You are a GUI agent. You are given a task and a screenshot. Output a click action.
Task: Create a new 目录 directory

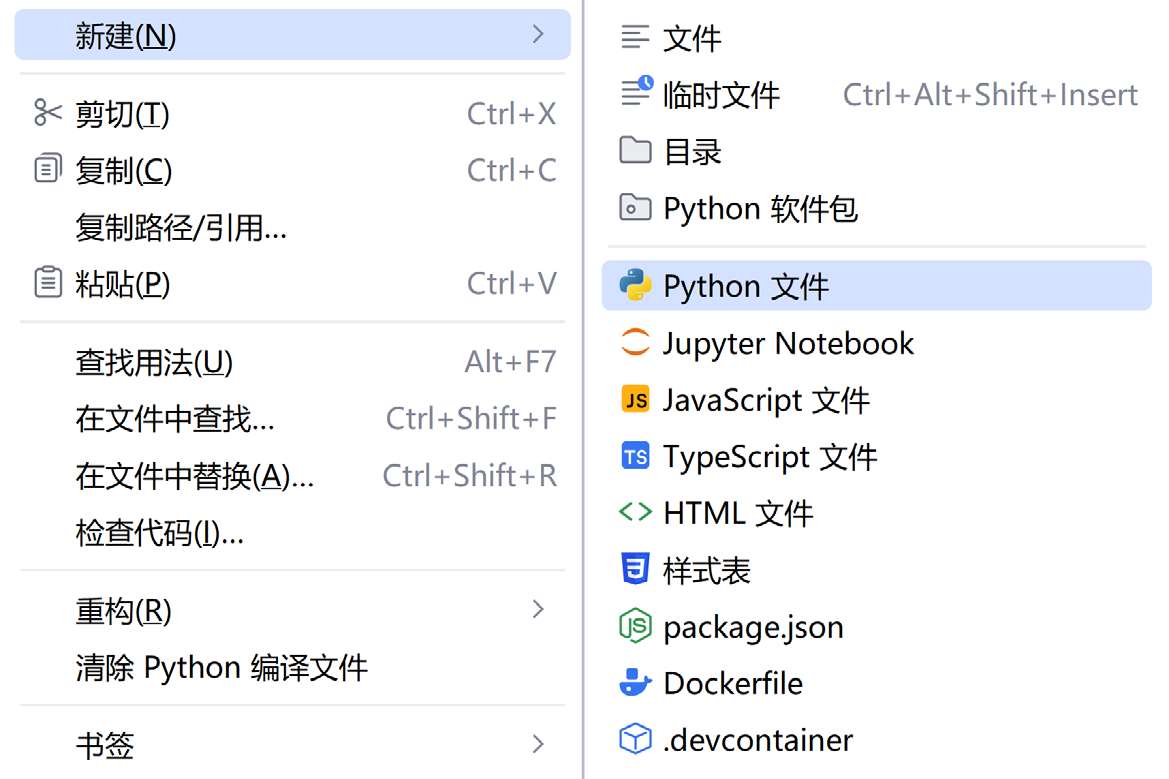pyautogui.click(x=692, y=152)
